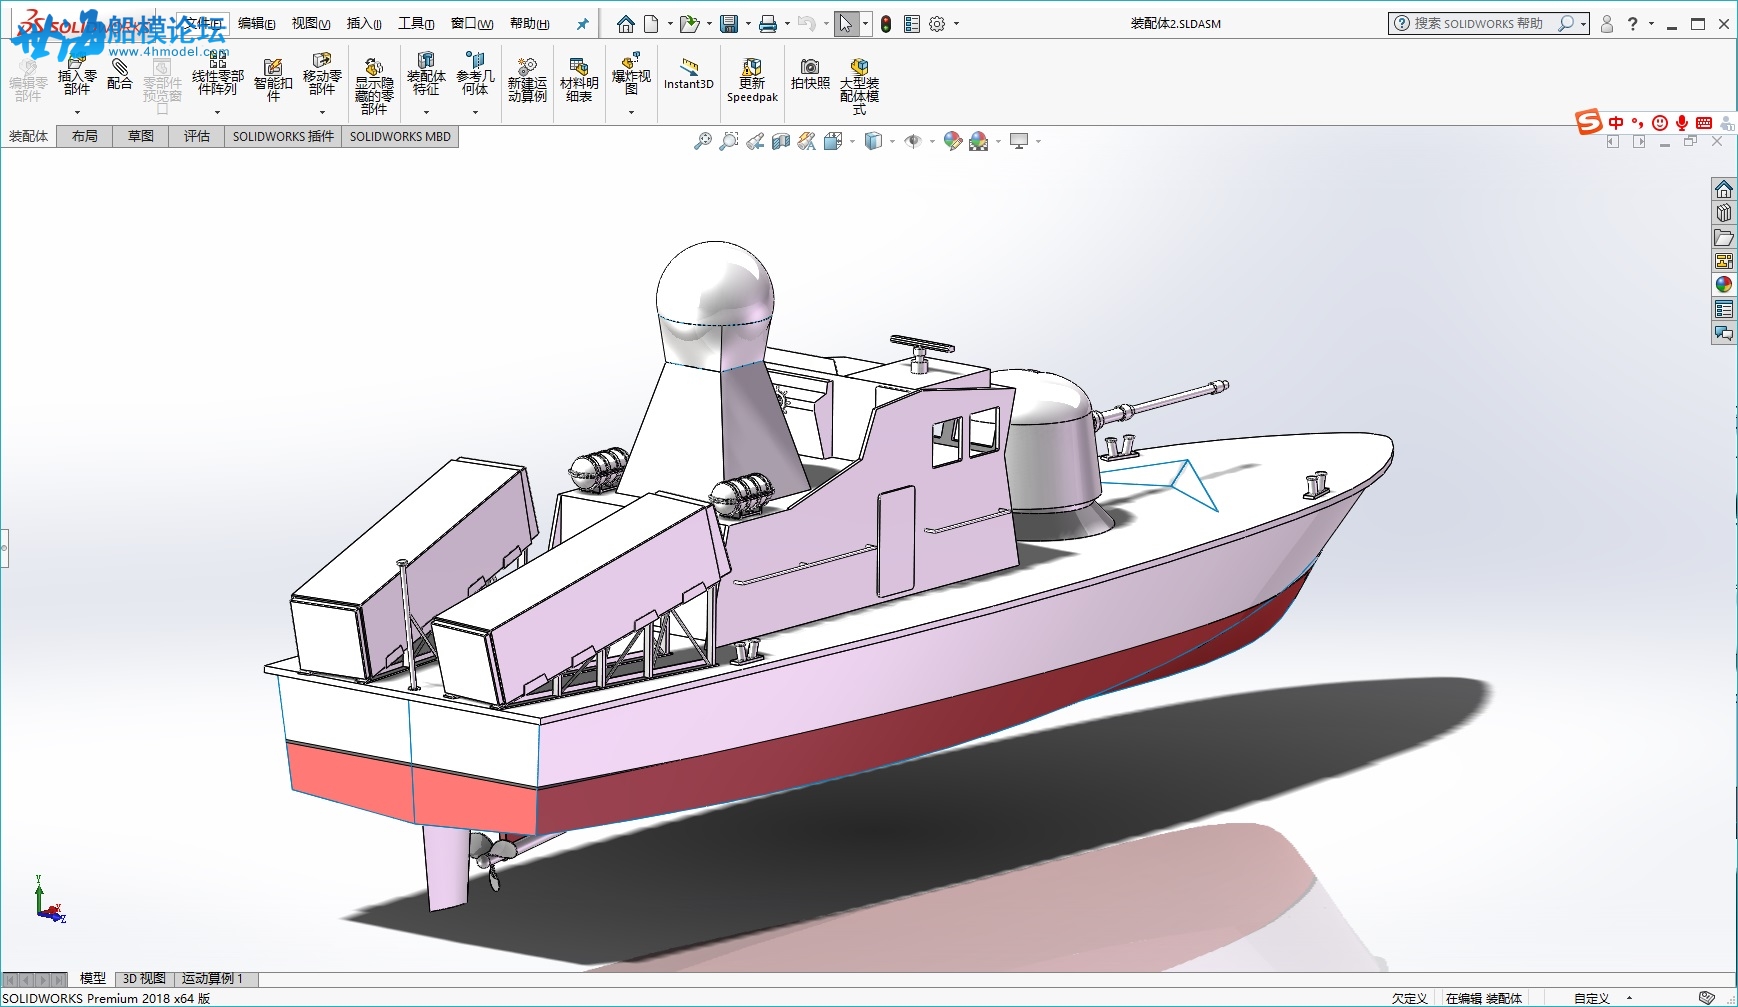Image resolution: width=1738 pixels, height=1007 pixels.
Task: Click the Mate (配合) paperclip icon
Action: [x=119, y=72]
